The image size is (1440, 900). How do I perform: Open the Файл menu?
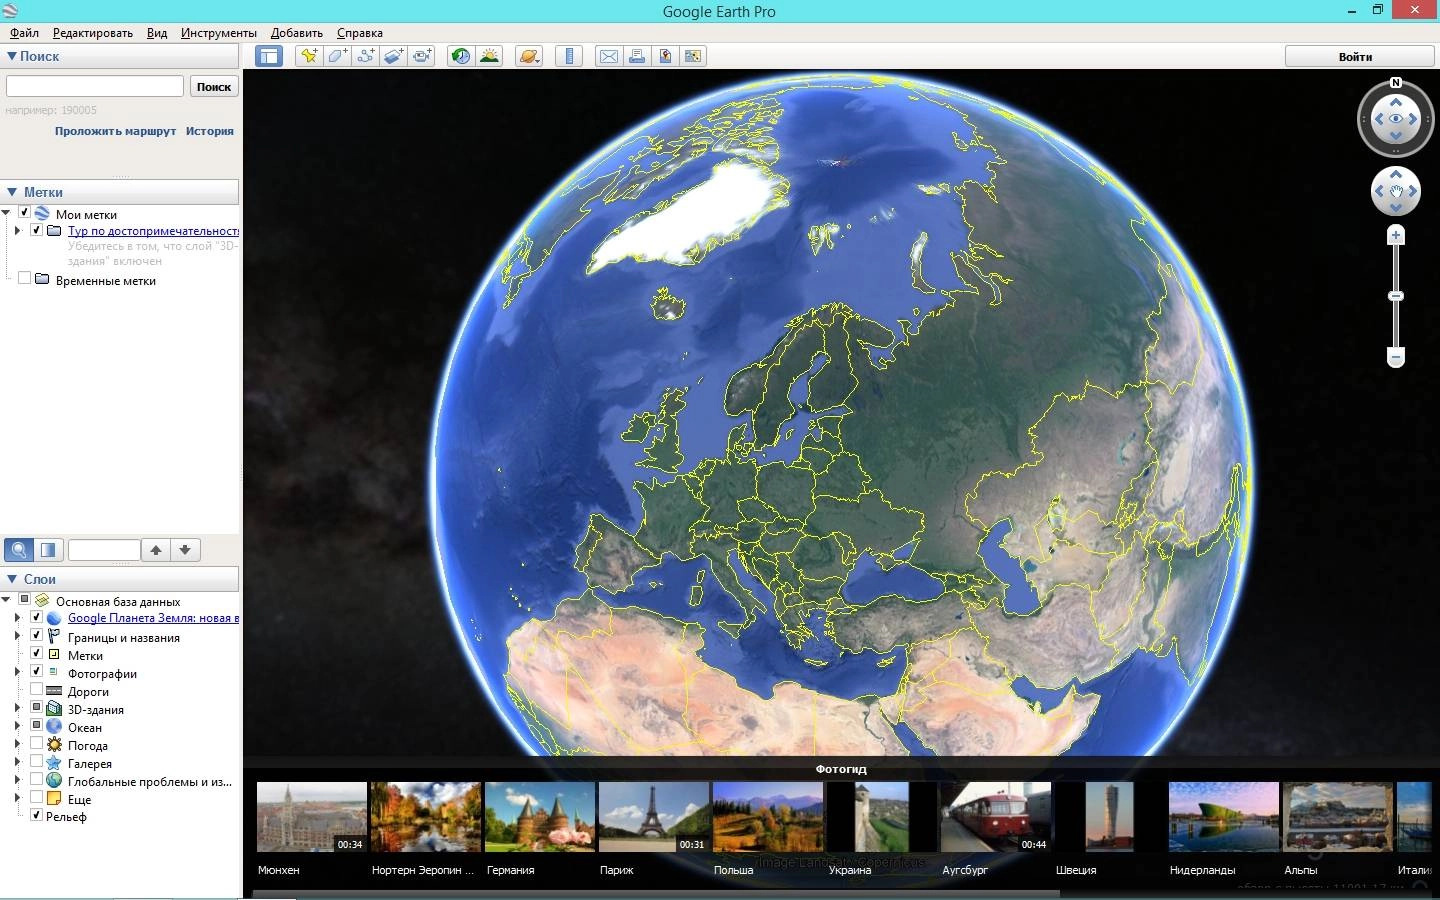(25, 33)
